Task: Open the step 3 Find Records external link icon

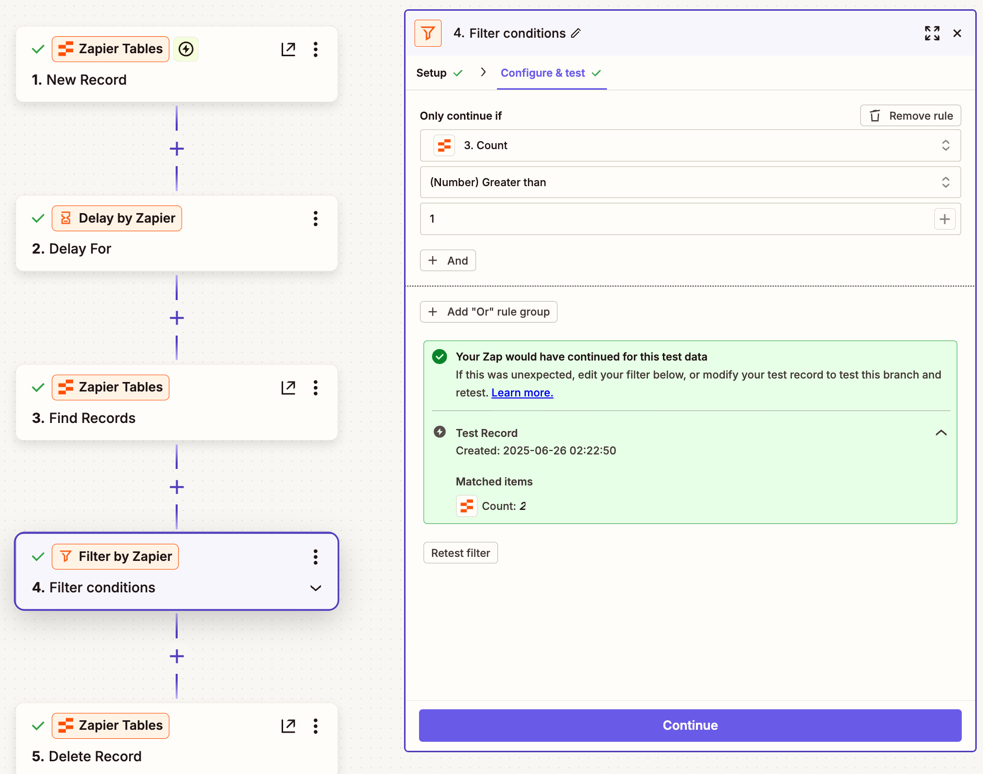Action: coord(288,387)
